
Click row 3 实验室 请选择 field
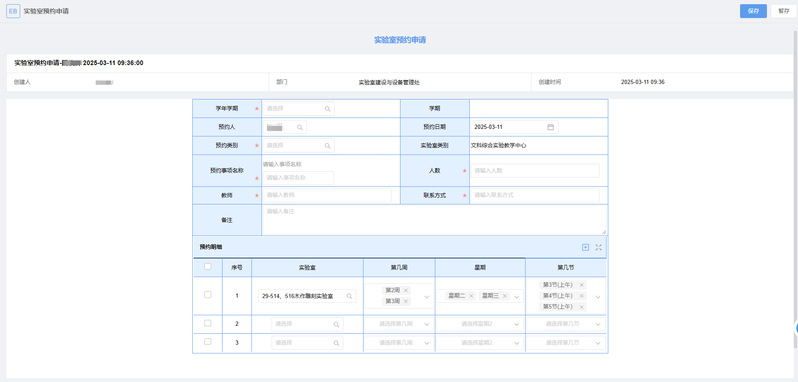coord(307,343)
